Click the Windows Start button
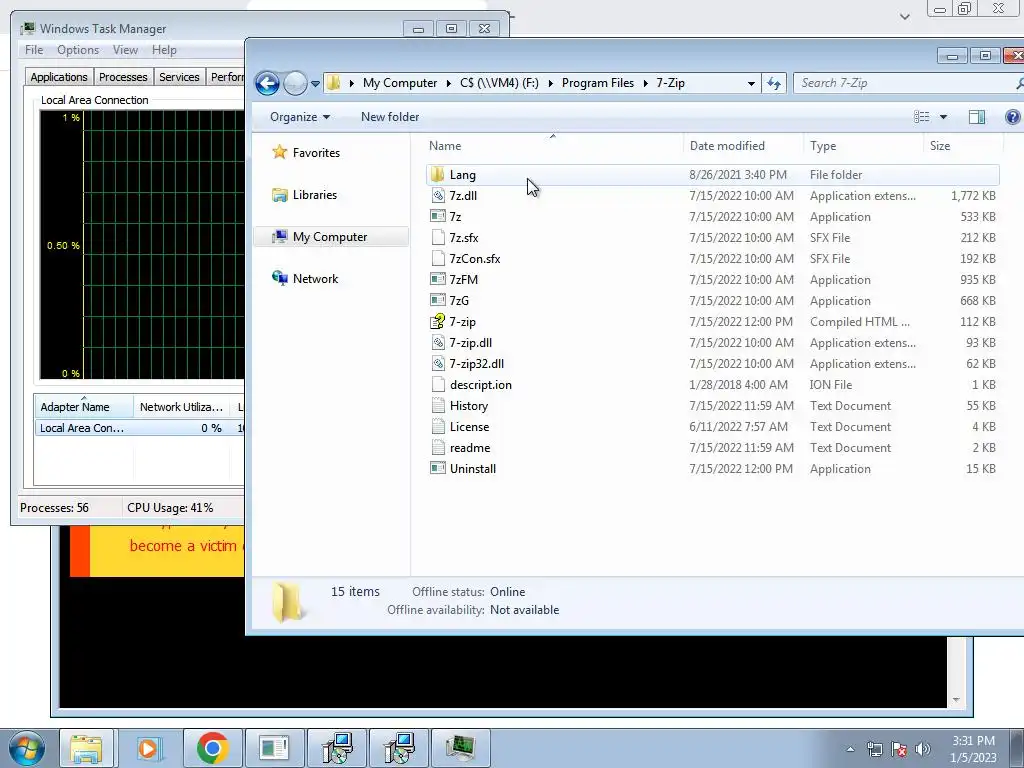1024x768 pixels. tap(26, 748)
